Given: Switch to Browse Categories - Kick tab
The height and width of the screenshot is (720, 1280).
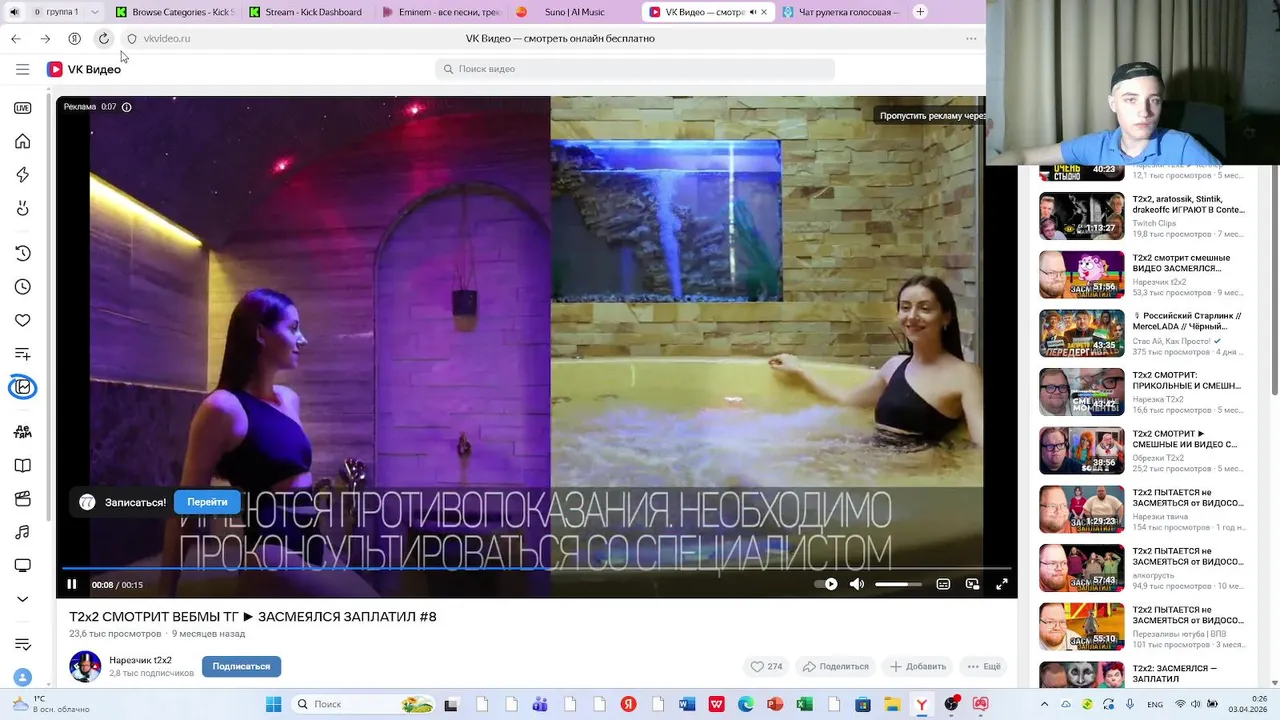Looking at the screenshot, I should [174, 12].
